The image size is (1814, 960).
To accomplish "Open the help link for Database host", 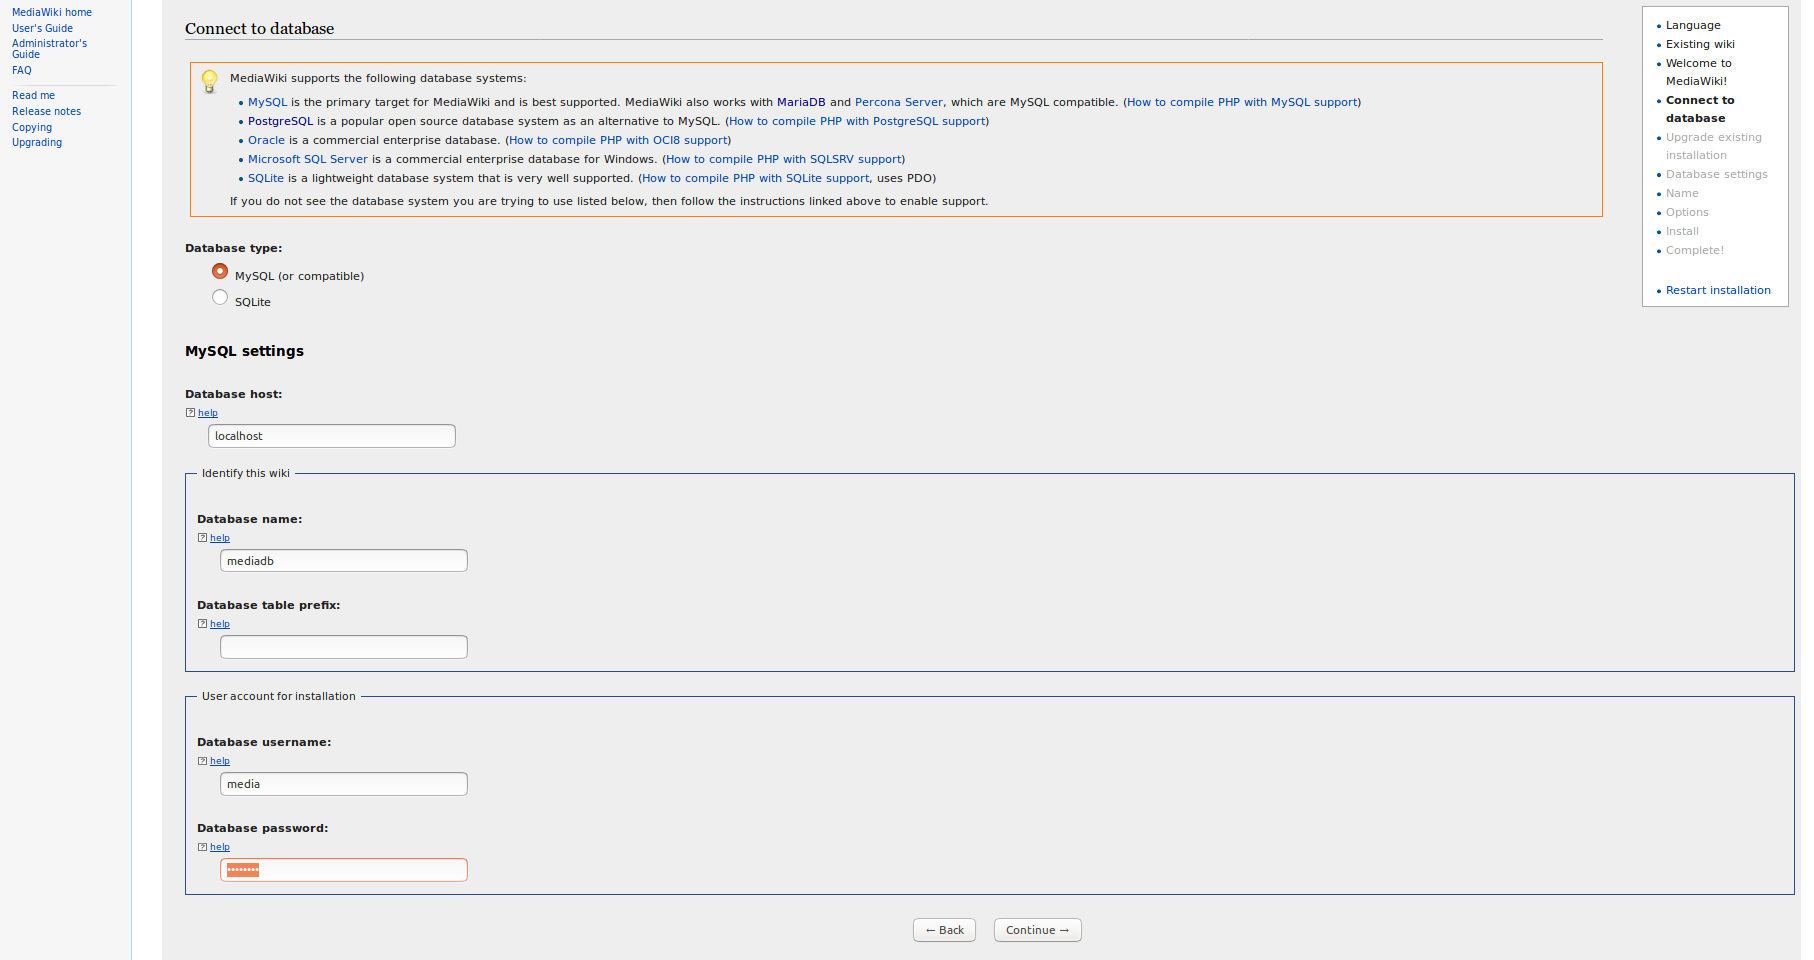I will tap(208, 413).
